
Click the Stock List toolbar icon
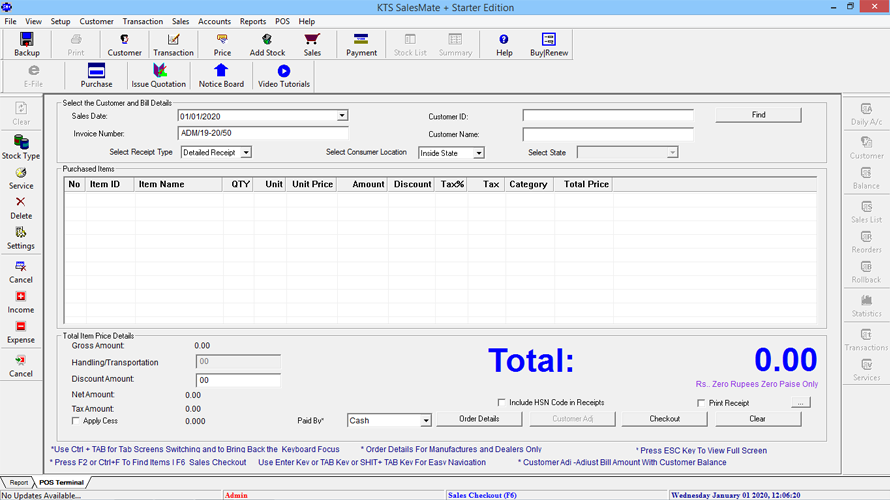pyautogui.click(x=410, y=44)
